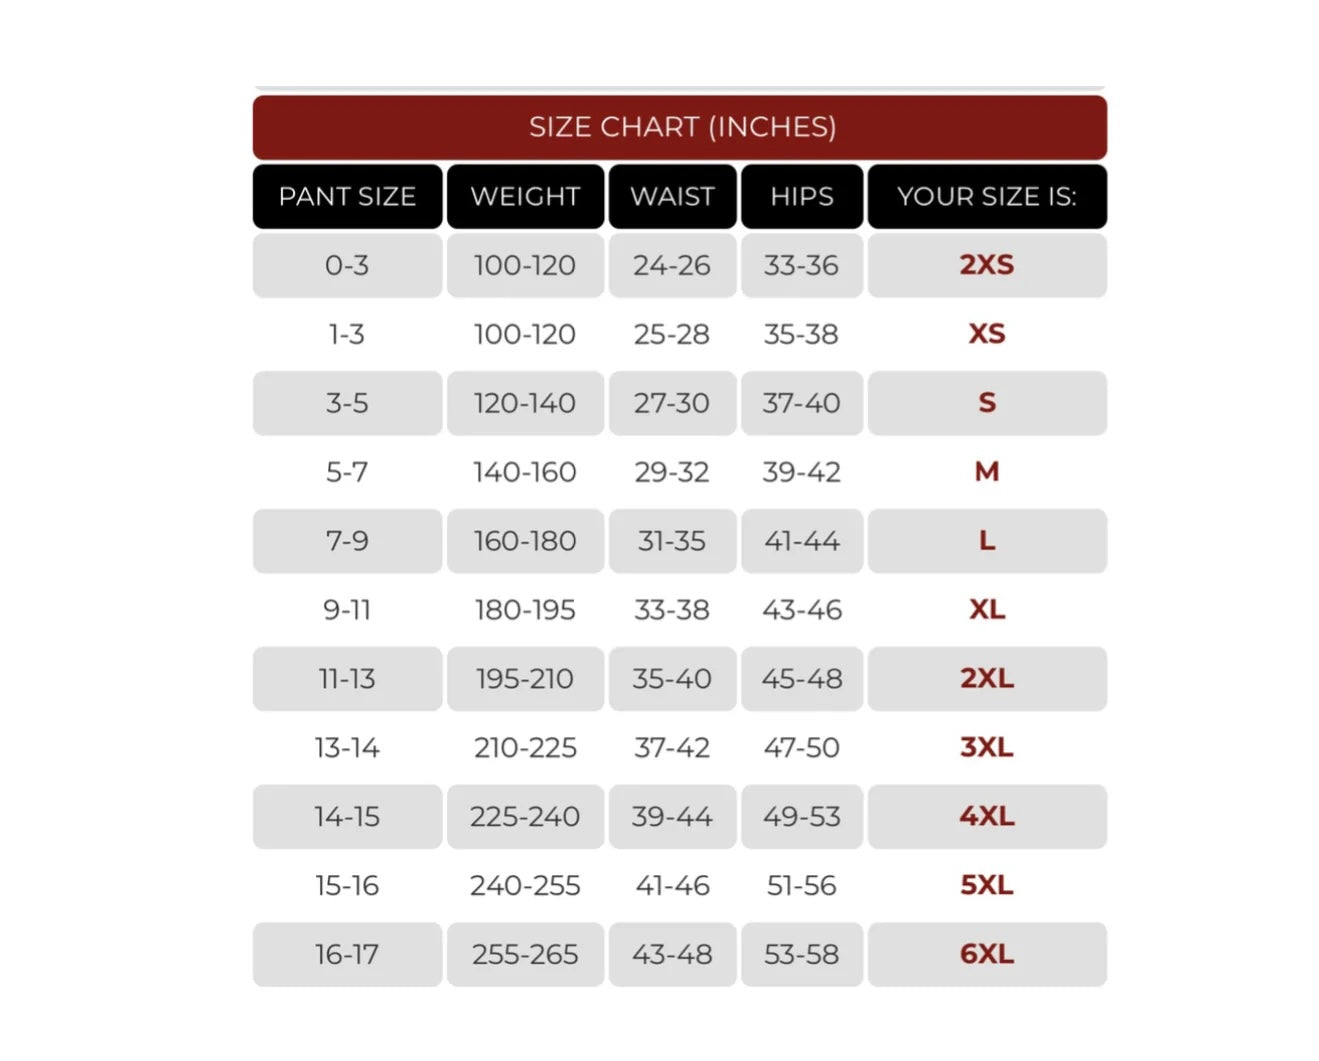Click the 255-265 weight cell
The image size is (1319, 1061).
[525, 954]
